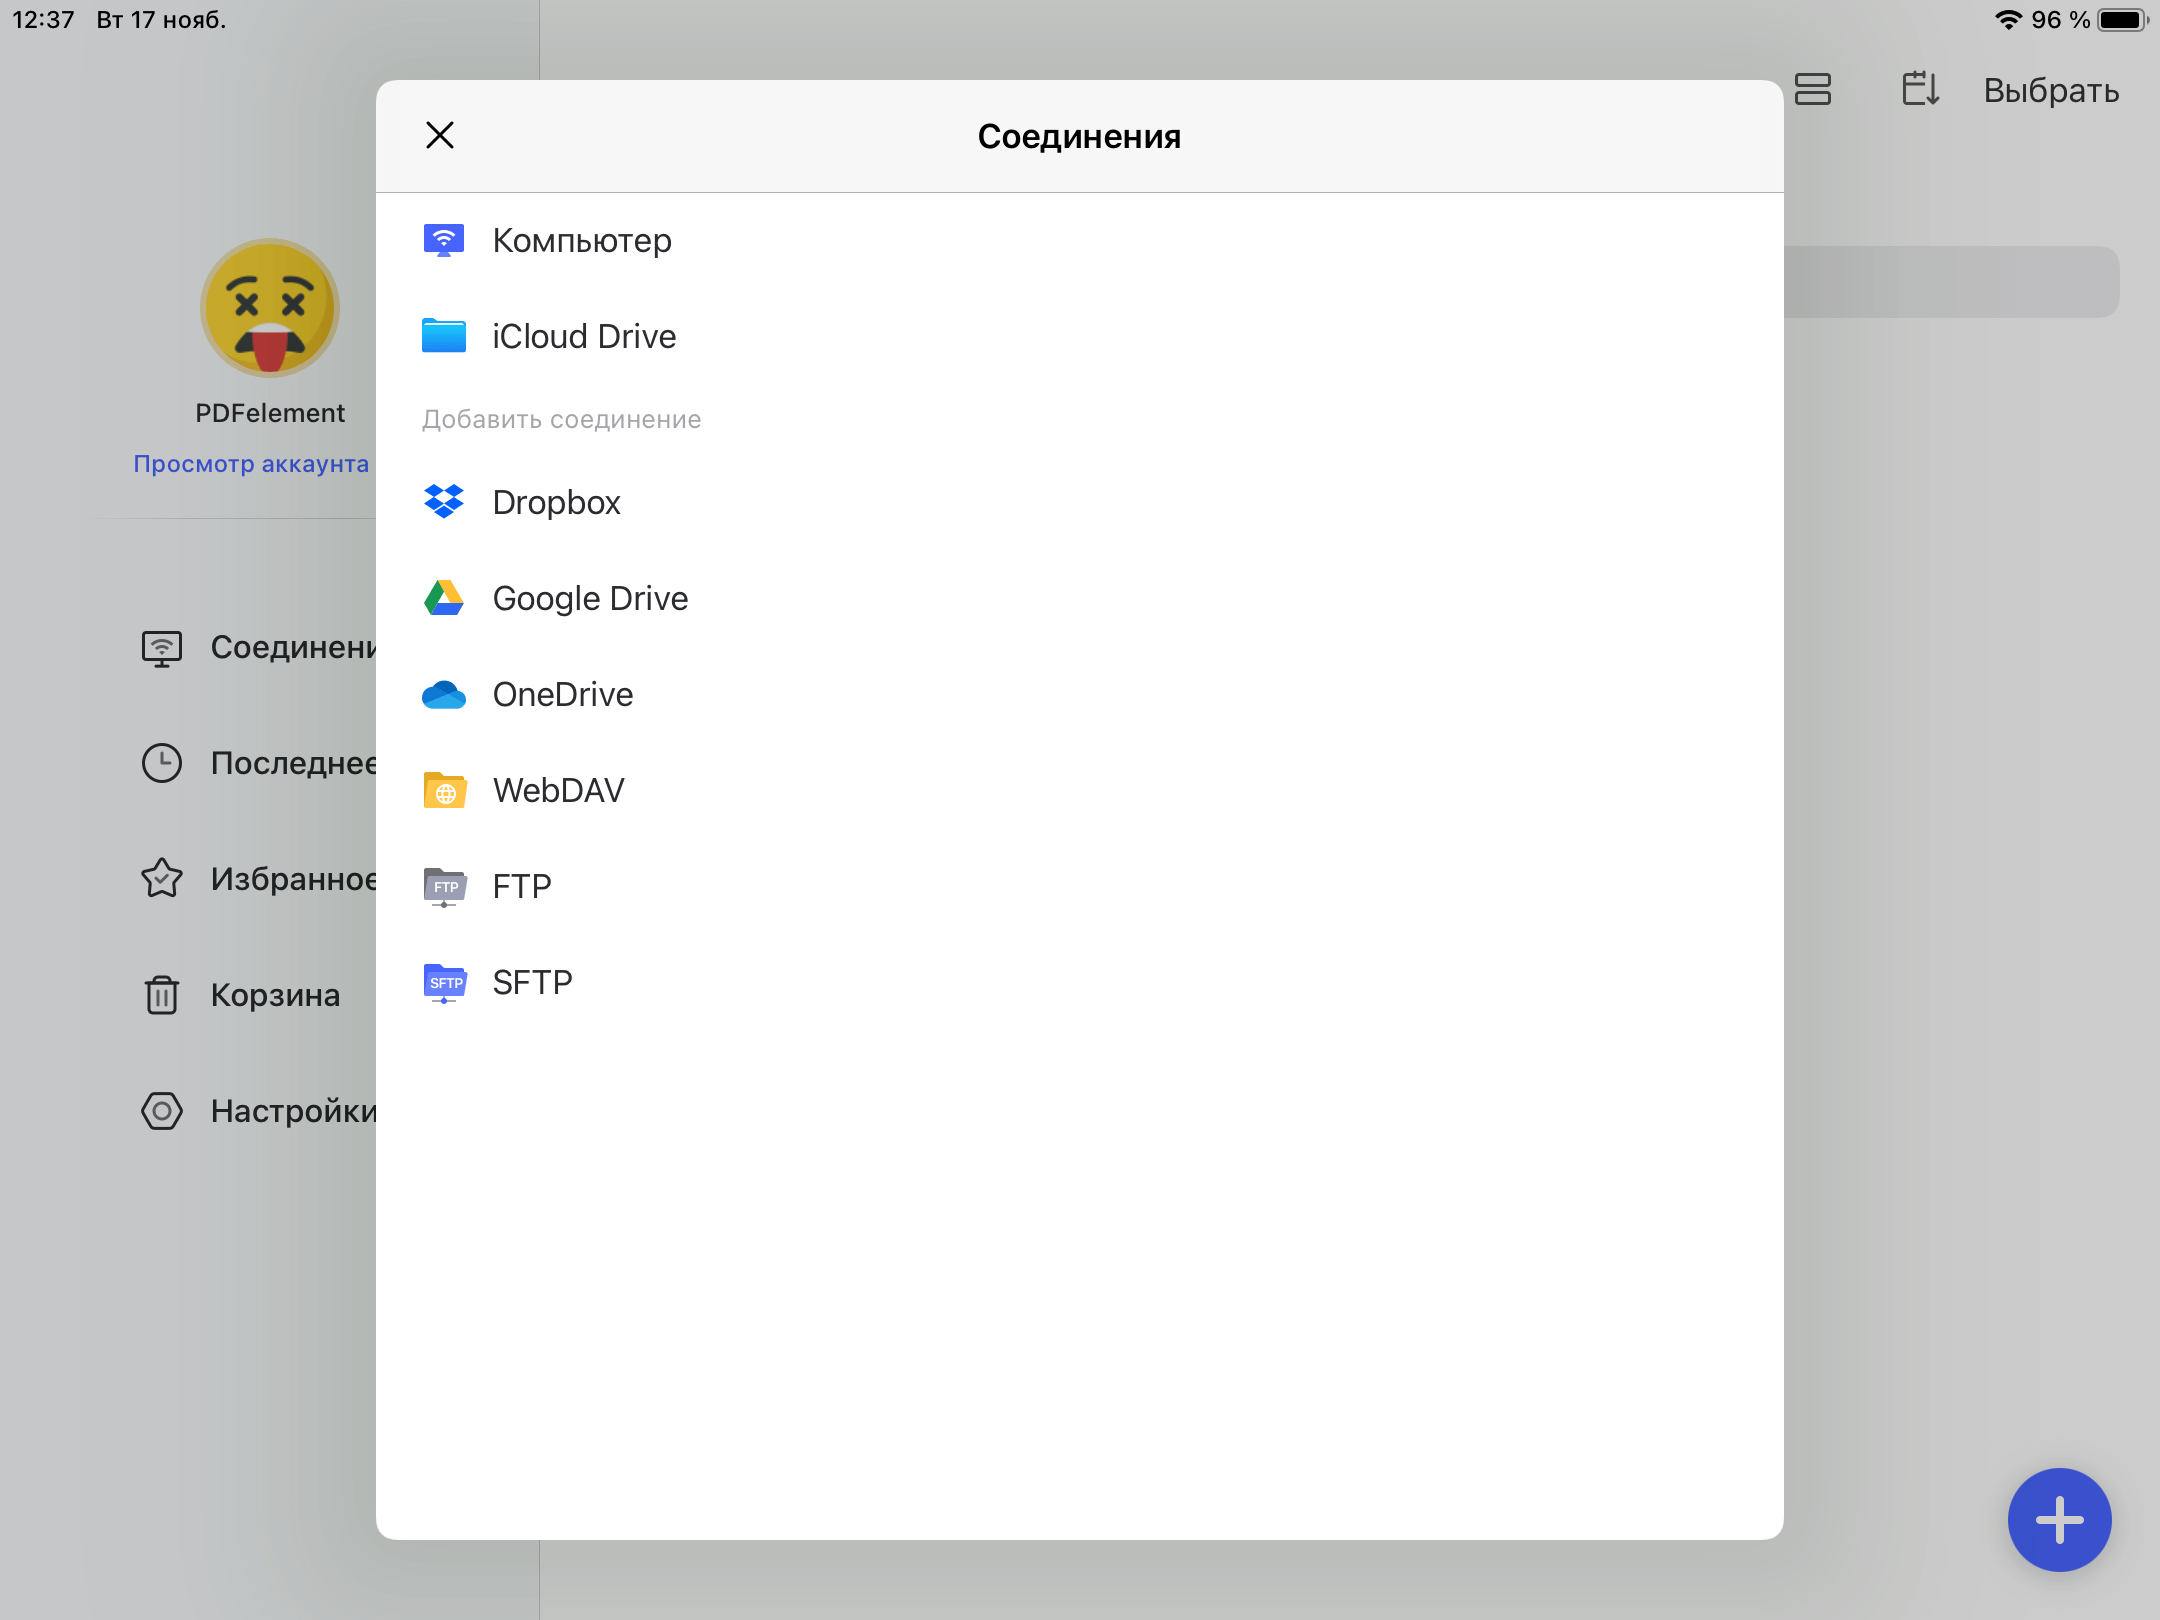Viewport: 2160px width, 1620px height.
Task: Connect a OneDrive account
Action: pos(562,694)
